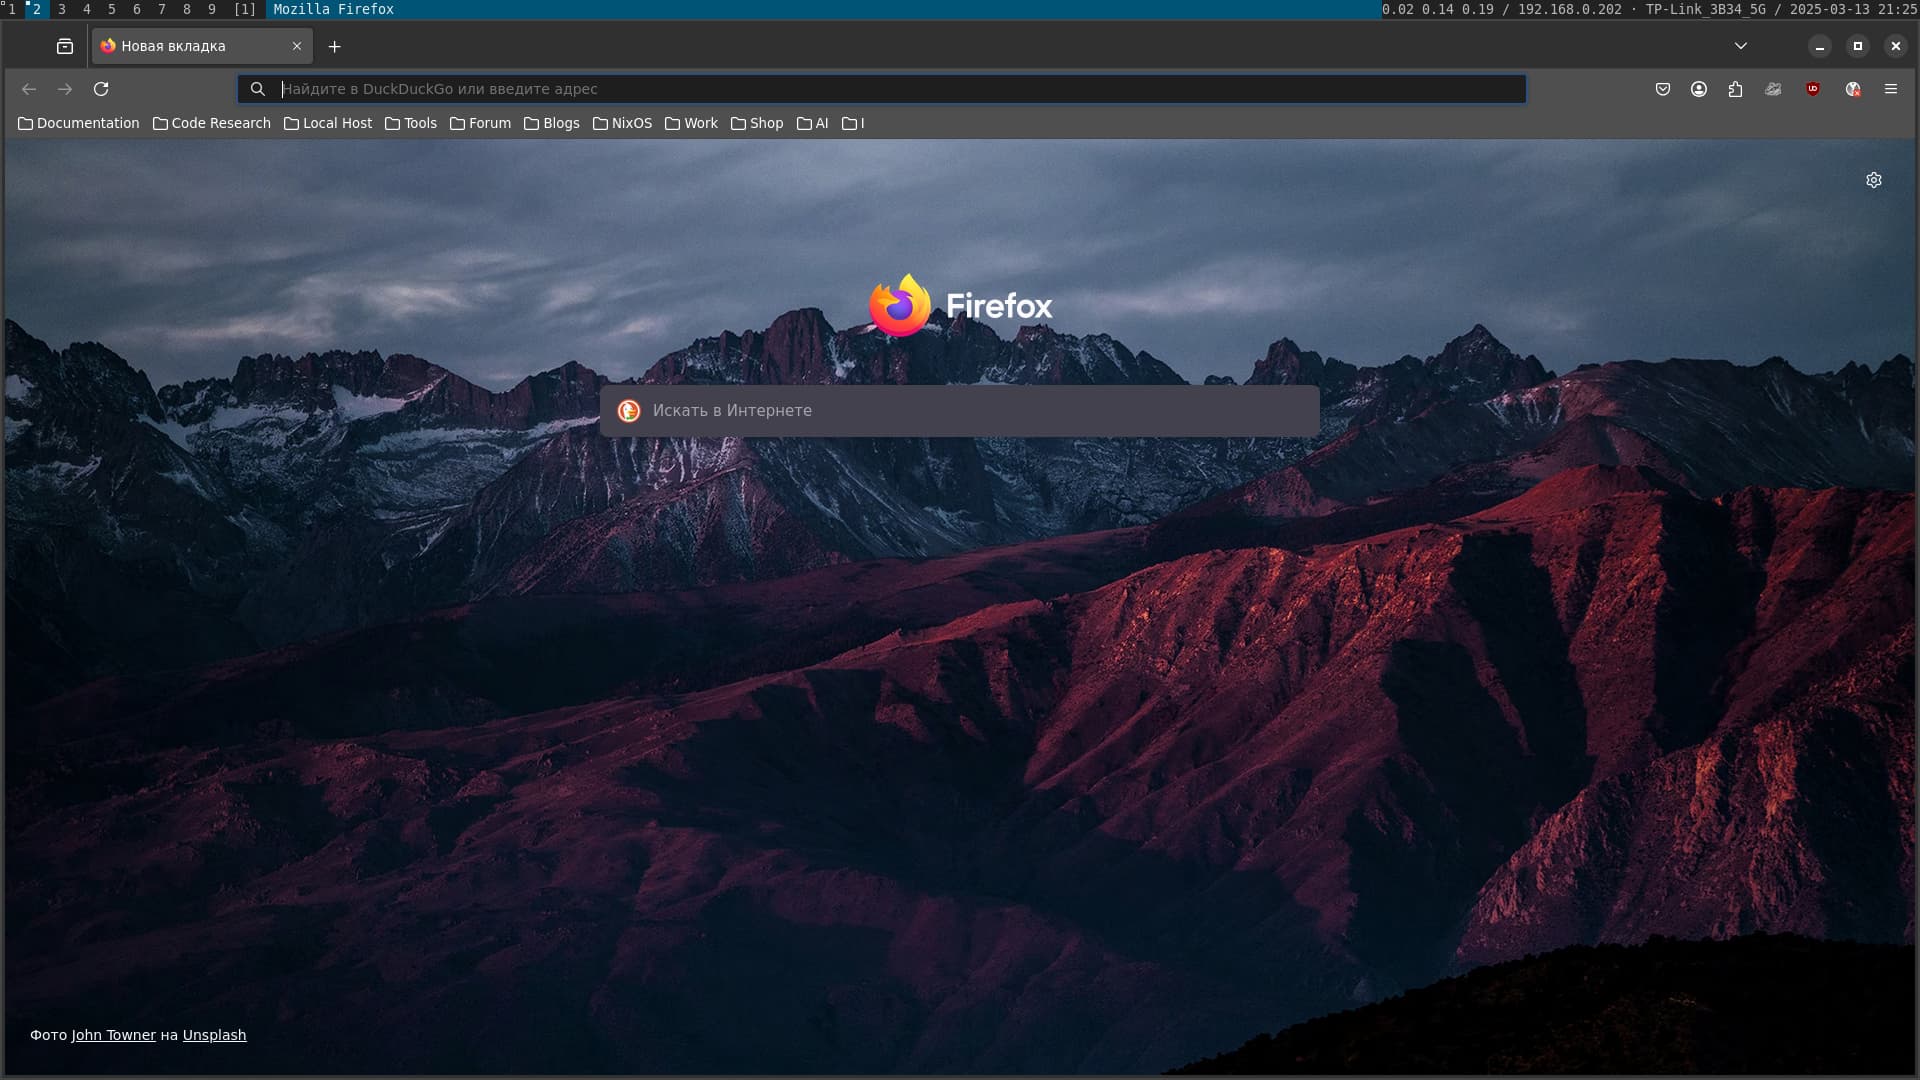Open the John Towner photo credit link
Screen dimensions: 1920x1080
point(113,1035)
